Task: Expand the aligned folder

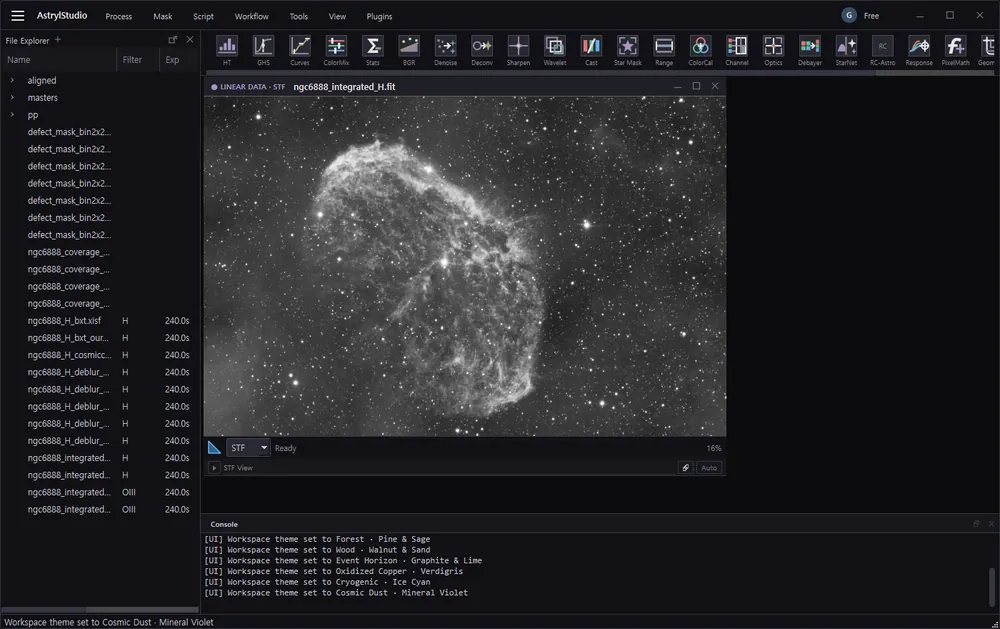Action: pos(12,80)
